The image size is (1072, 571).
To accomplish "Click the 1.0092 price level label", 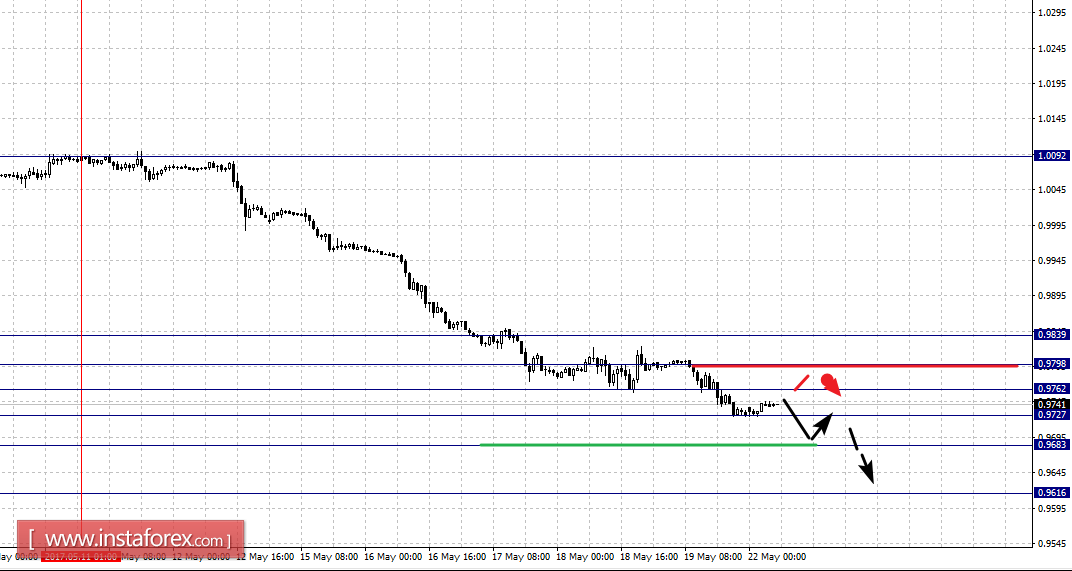I will click(x=1051, y=156).
